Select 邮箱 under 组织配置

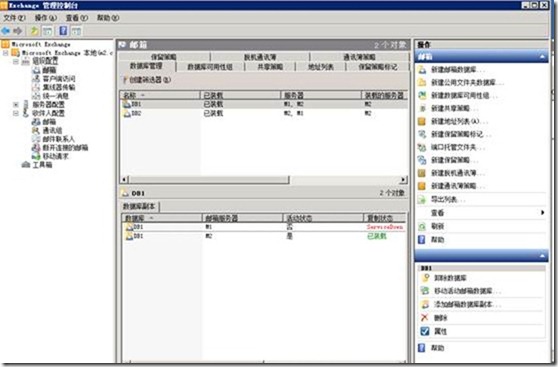tap(49, 70)
